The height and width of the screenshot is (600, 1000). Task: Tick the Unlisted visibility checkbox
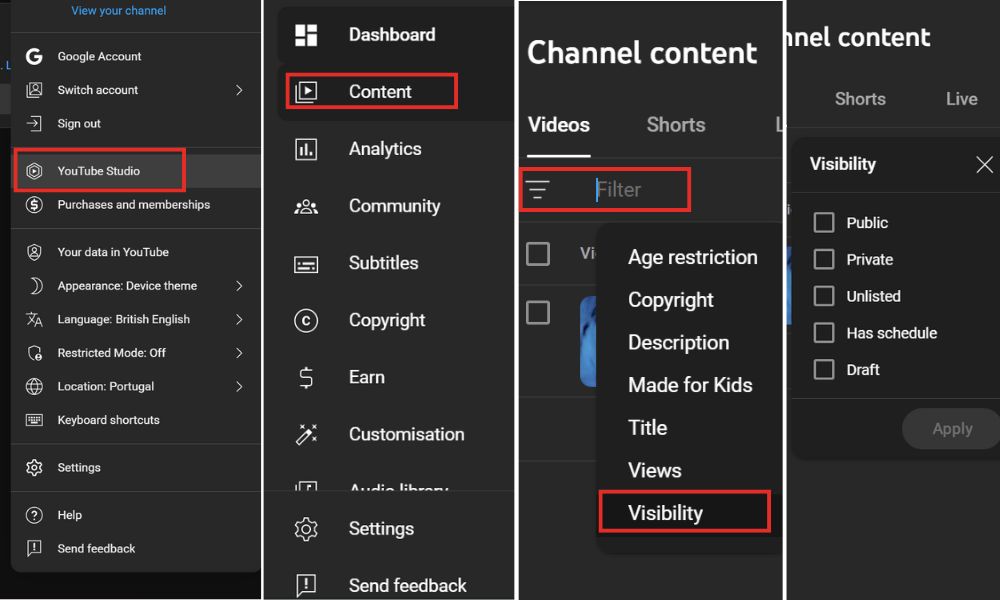pyautogui.click(x=824, y=296)
